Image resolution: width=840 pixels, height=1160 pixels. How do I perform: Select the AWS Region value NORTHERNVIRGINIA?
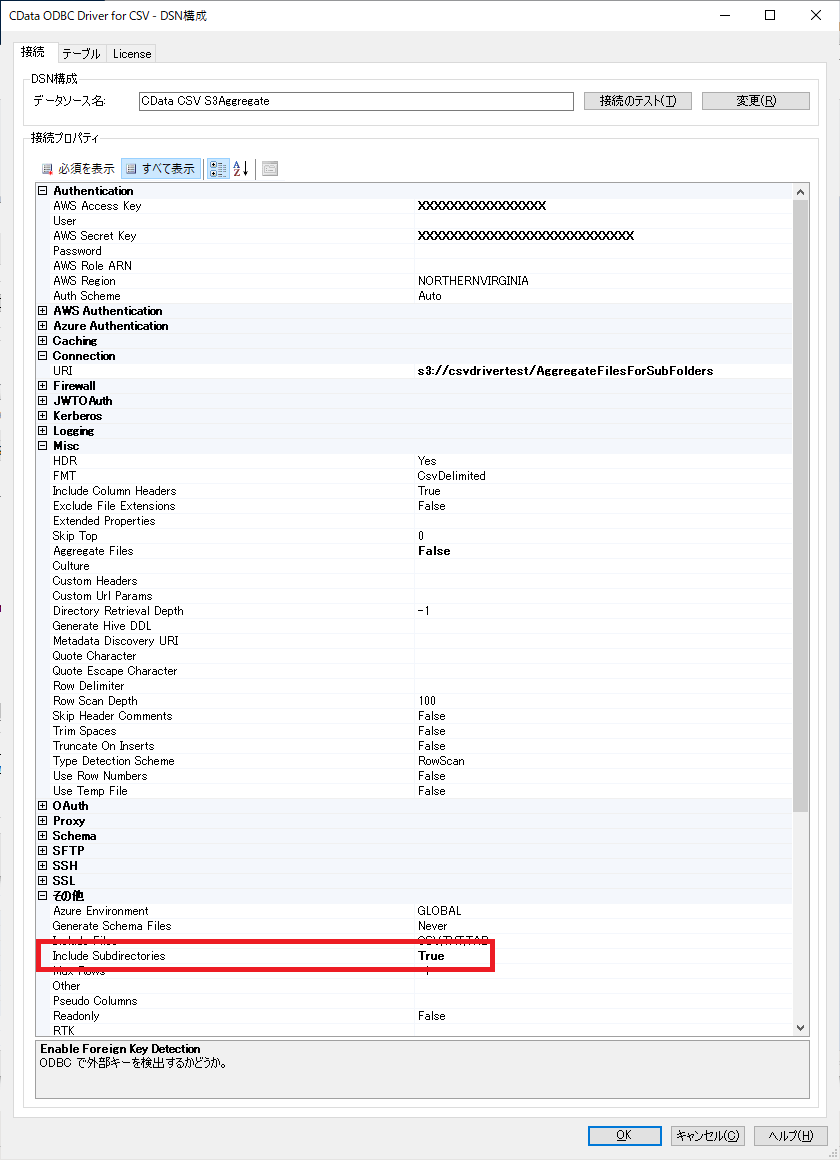(x=473, y=281)
